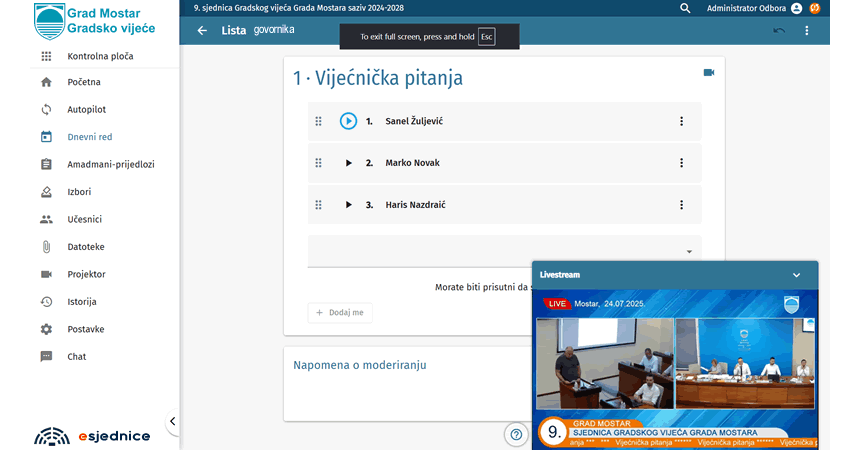Open the Administrator Odbora account icon
Screen dimensions: 860x450
(x=796, y=8)
